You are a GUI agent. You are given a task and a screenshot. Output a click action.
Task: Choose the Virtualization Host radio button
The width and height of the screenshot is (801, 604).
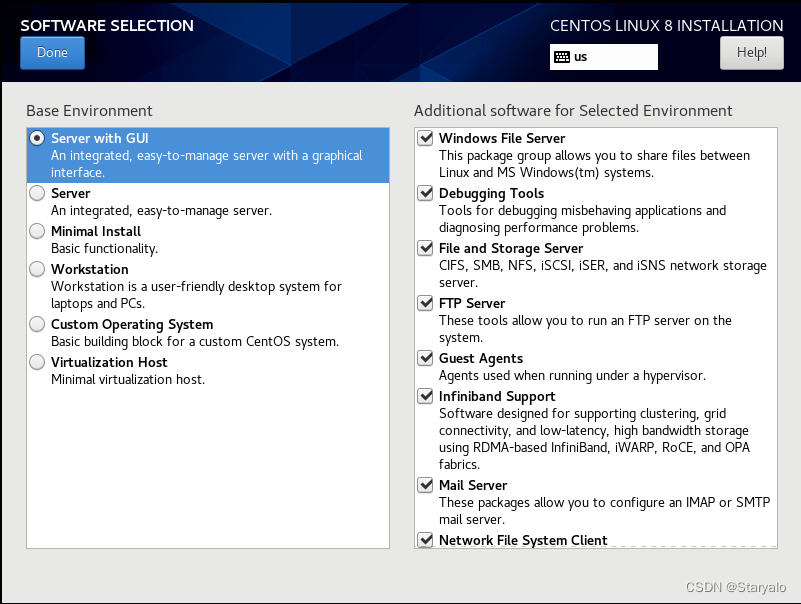click(37, 362)
